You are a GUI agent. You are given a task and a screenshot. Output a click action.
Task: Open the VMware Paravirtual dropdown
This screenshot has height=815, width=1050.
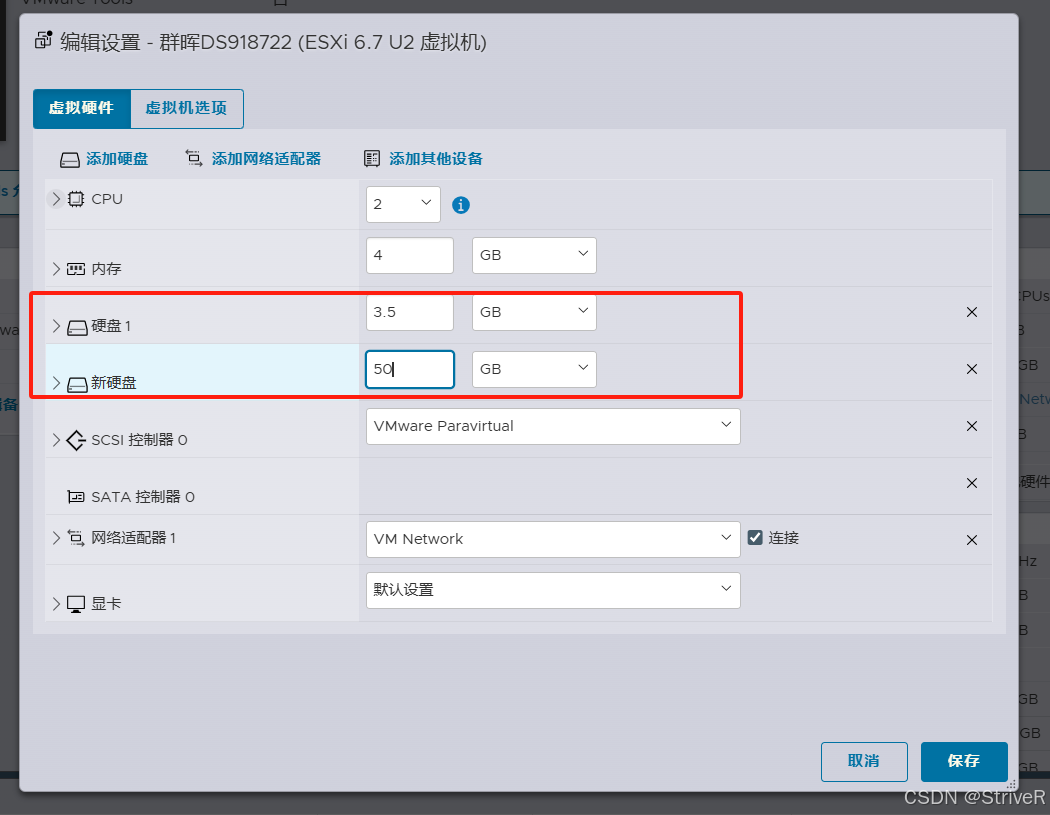pyautogui.click(x=553, y=426)
